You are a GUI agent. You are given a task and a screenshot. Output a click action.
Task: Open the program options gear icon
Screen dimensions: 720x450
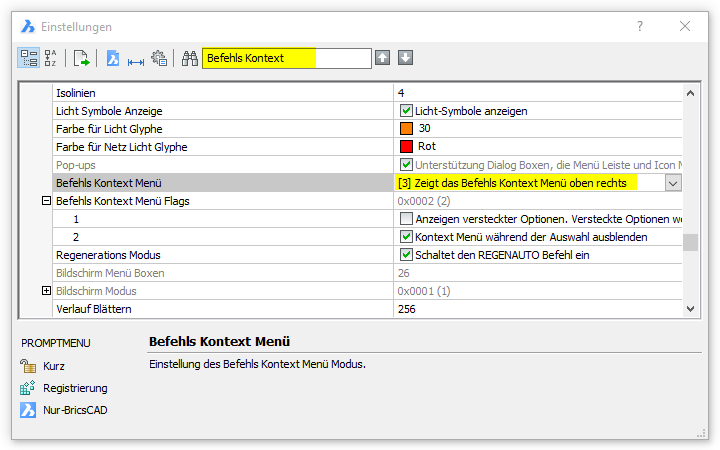[159, 58]
